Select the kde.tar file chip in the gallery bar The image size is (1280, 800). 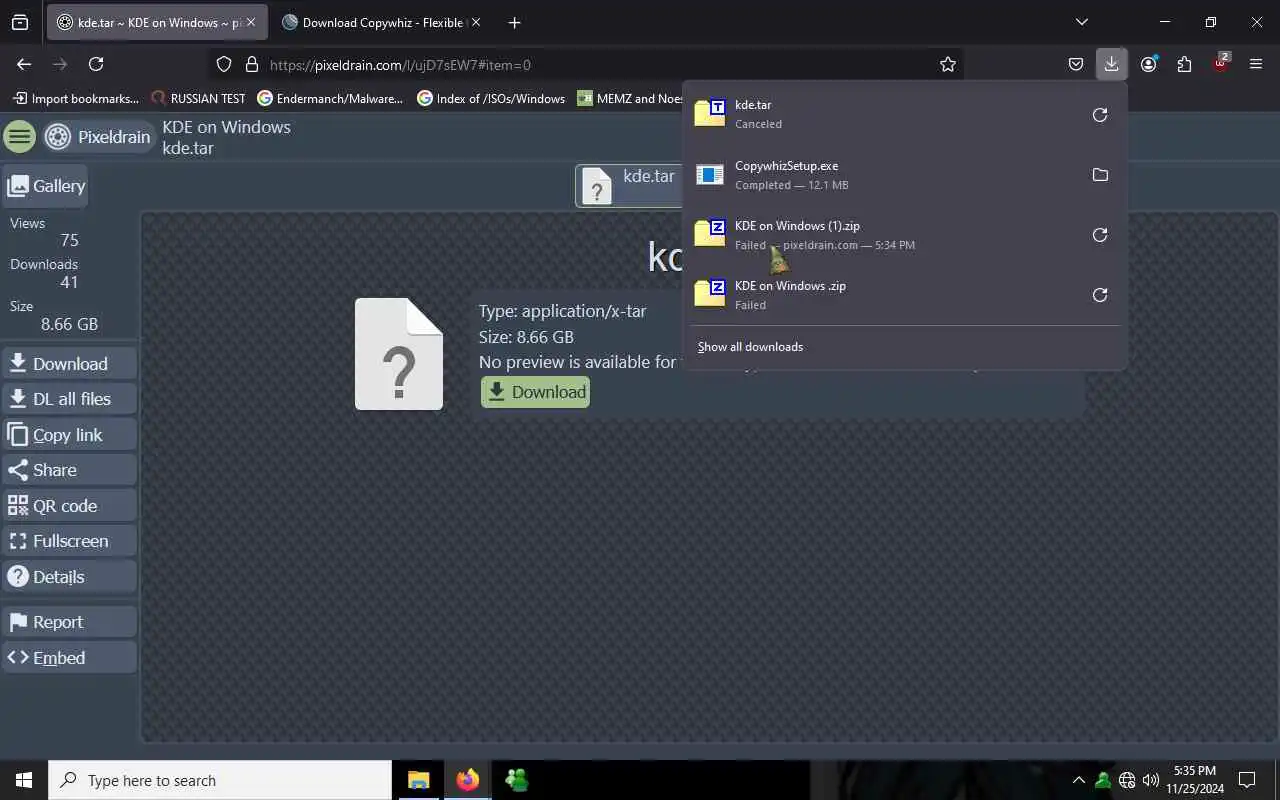click(630, 186)
